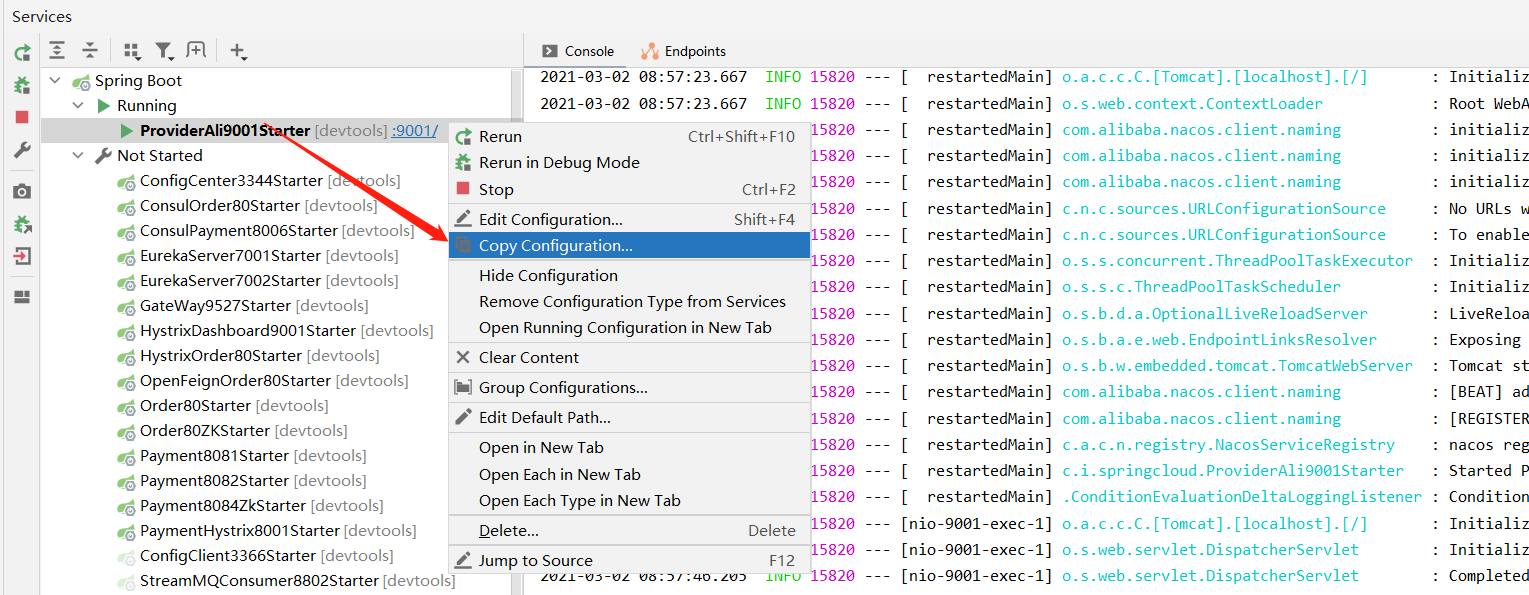The image size is (1529, 595).
Task: Choose Open Each in New Tab
Action: (x=629, y=475)
